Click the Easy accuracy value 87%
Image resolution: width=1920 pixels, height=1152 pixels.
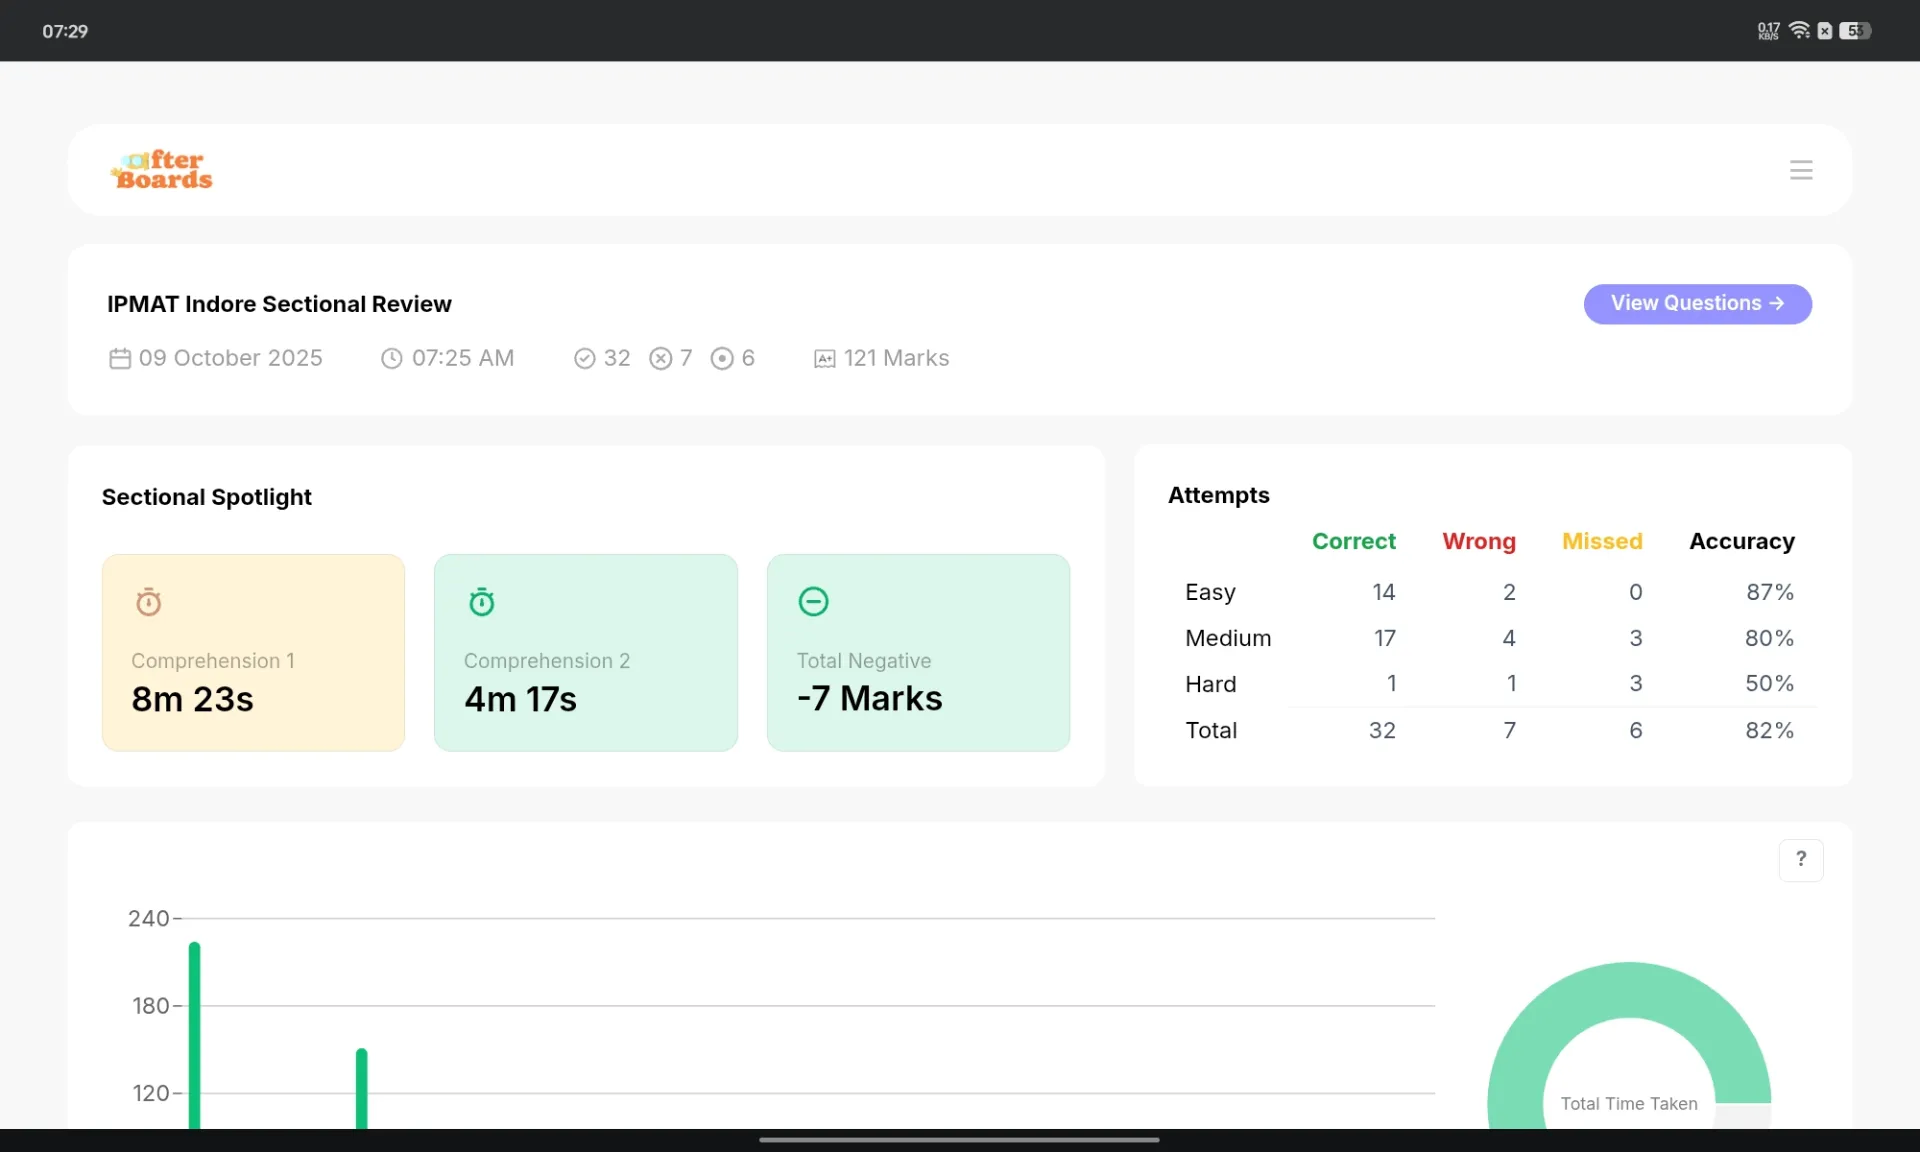point(1770,592)
